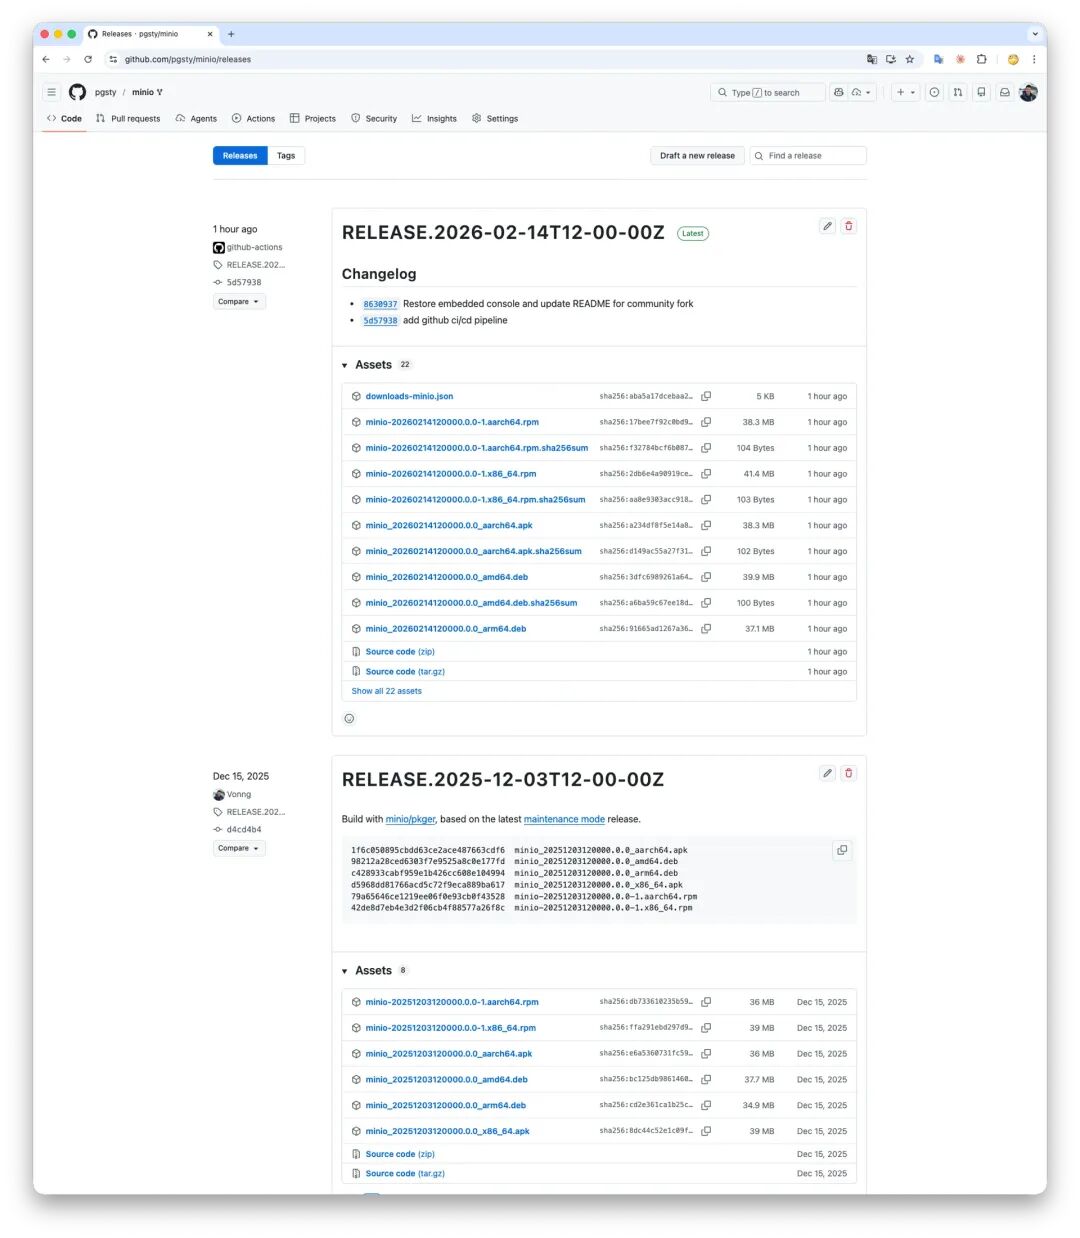Screen dimensions: 1080x1238
Task: Open the Projects tab
Action: pos(313,118)
